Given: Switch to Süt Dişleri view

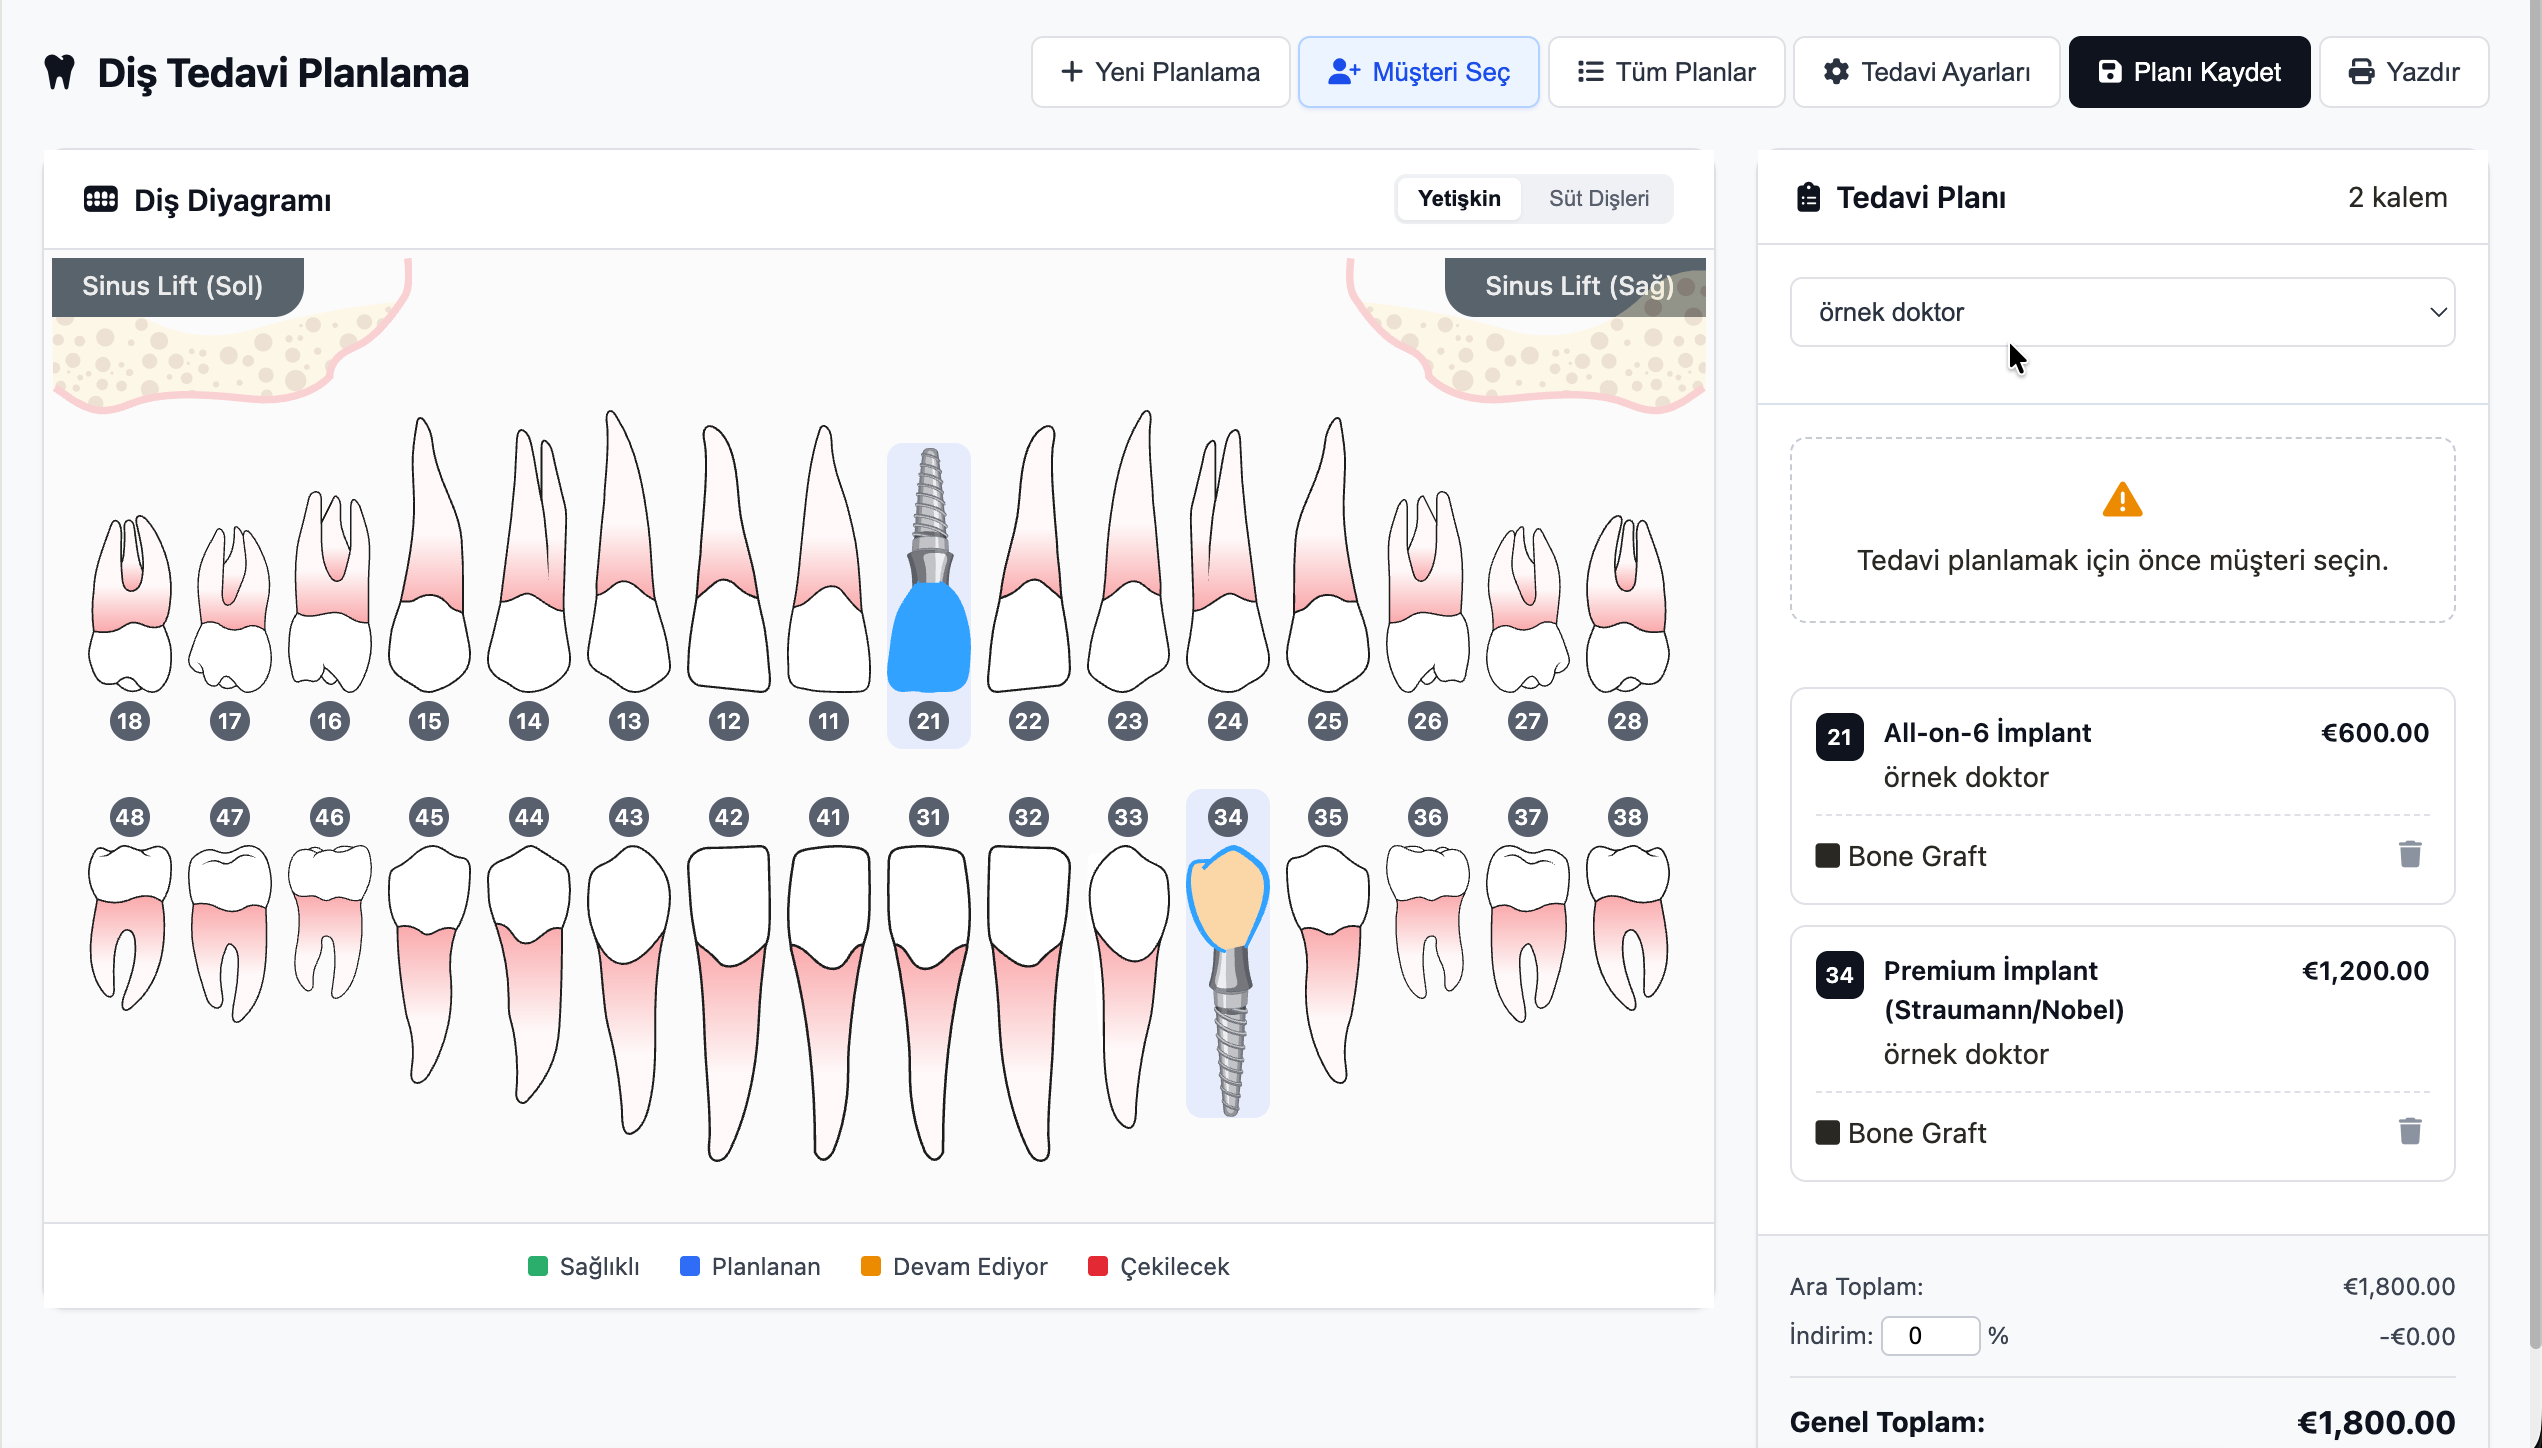Looking at the screenshot, I should point(1598,199).
